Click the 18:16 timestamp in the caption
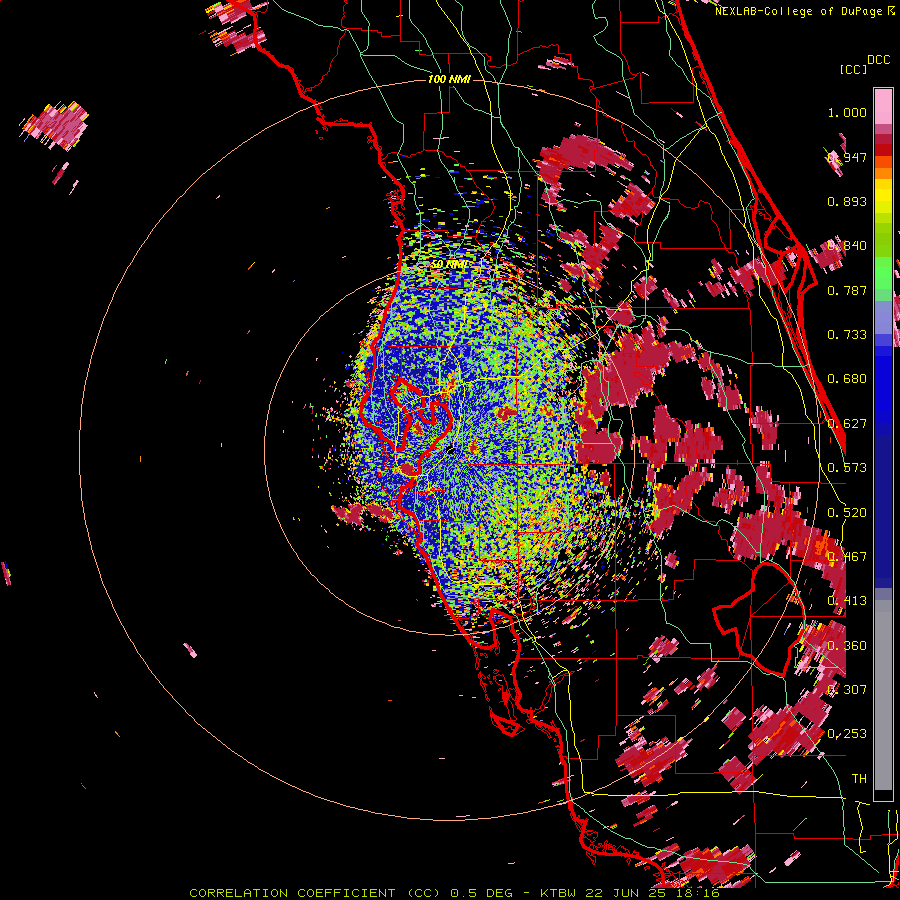This screenshot has width=900, height=900. coord(696,893)
